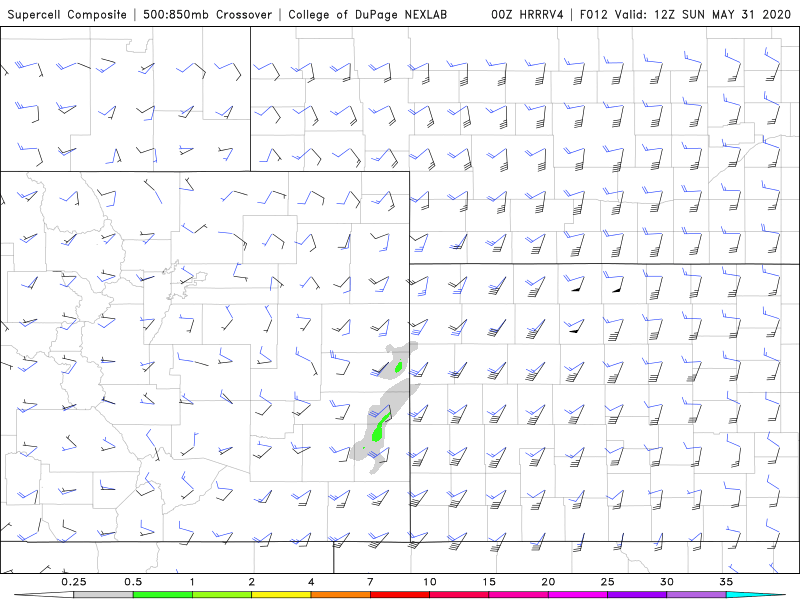Click the crimson 10–15 legend swatch

[459, 595]
